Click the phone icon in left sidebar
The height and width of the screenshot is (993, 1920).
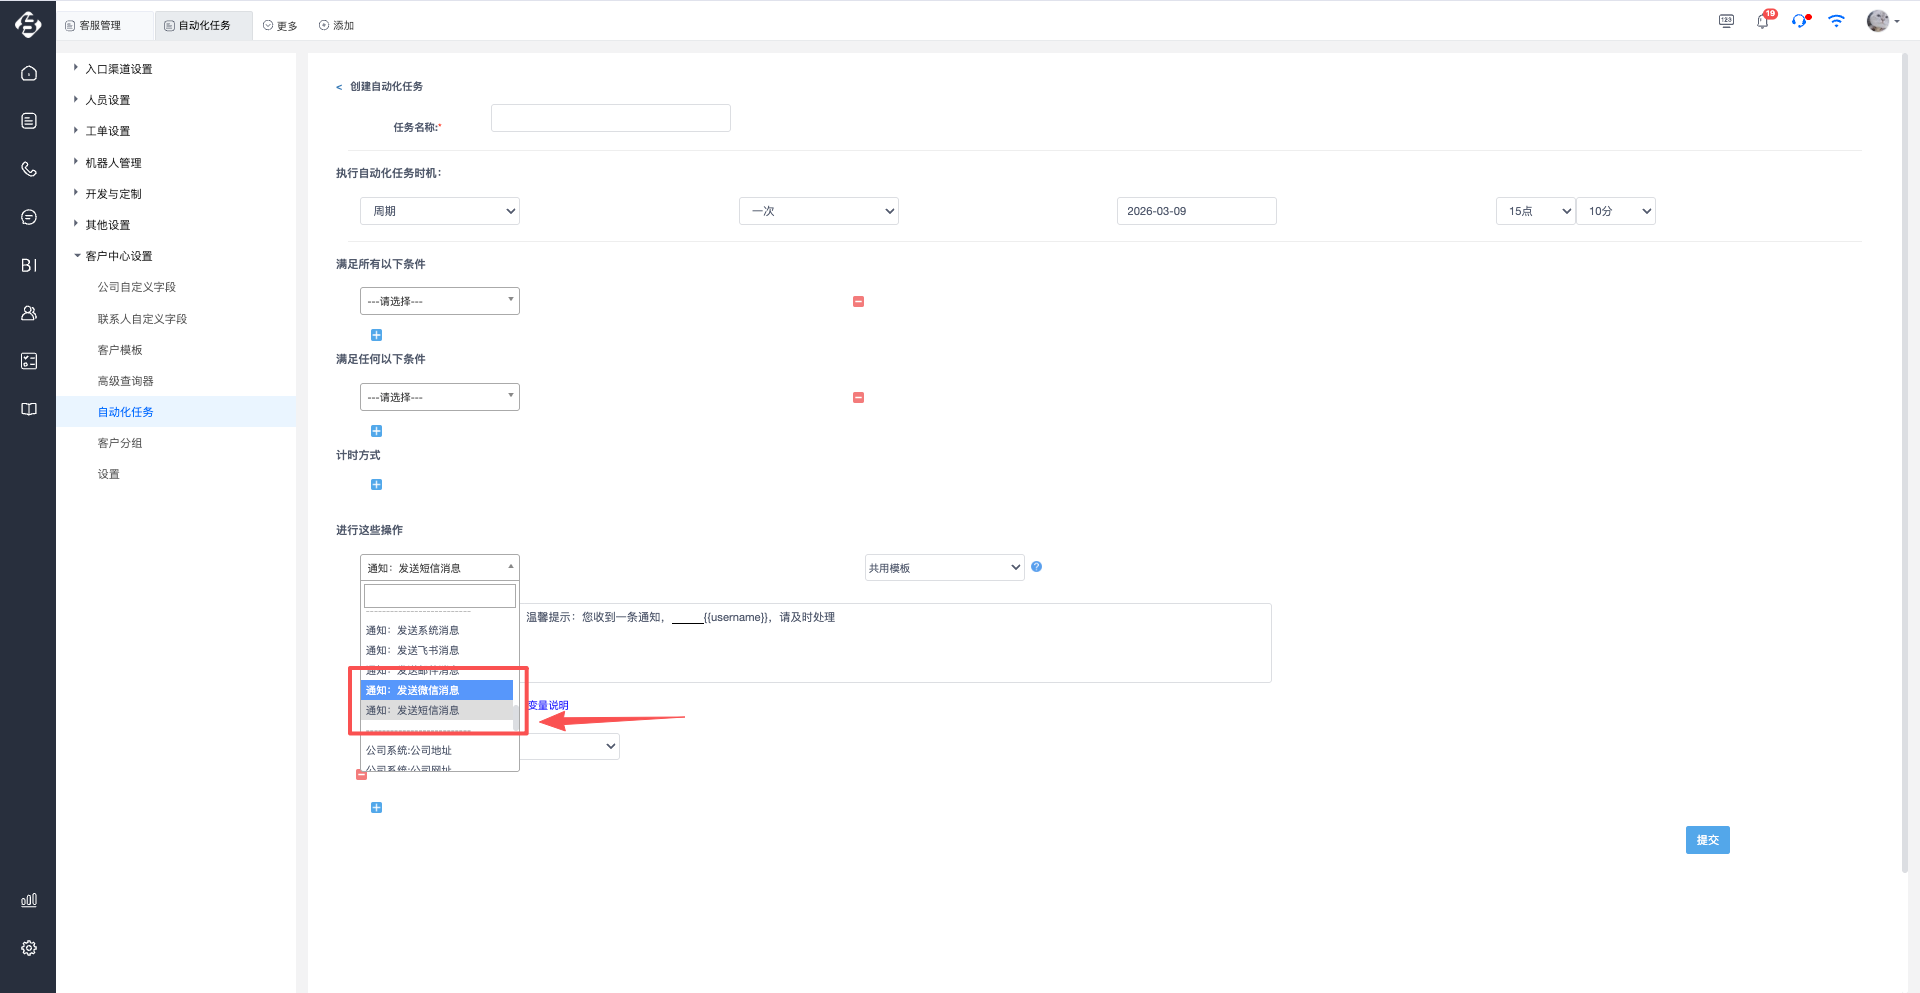pyautogui.click(x=29, y=169)
